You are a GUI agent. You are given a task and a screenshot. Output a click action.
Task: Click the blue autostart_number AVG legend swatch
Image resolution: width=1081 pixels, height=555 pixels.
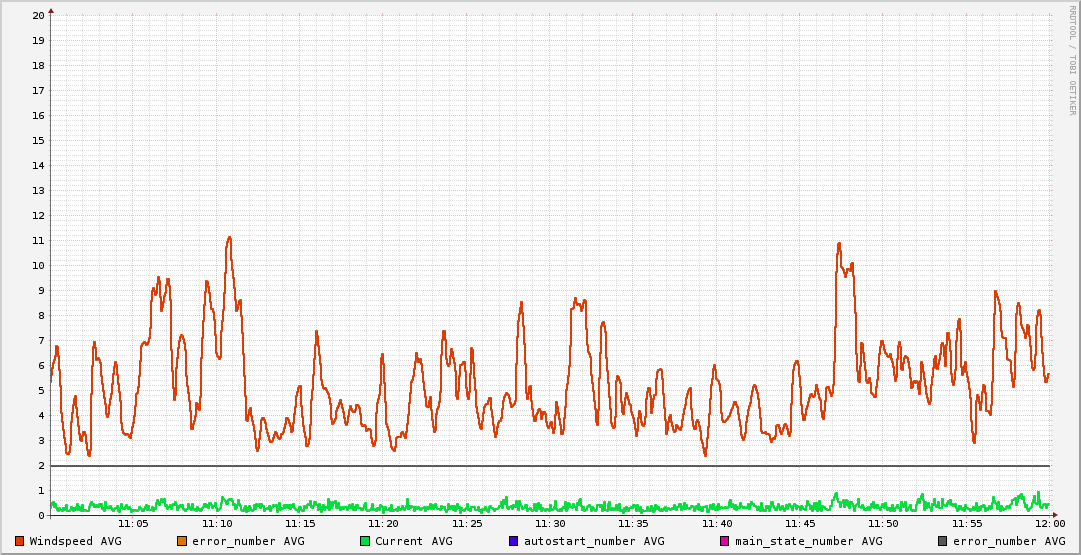point(513,542)
